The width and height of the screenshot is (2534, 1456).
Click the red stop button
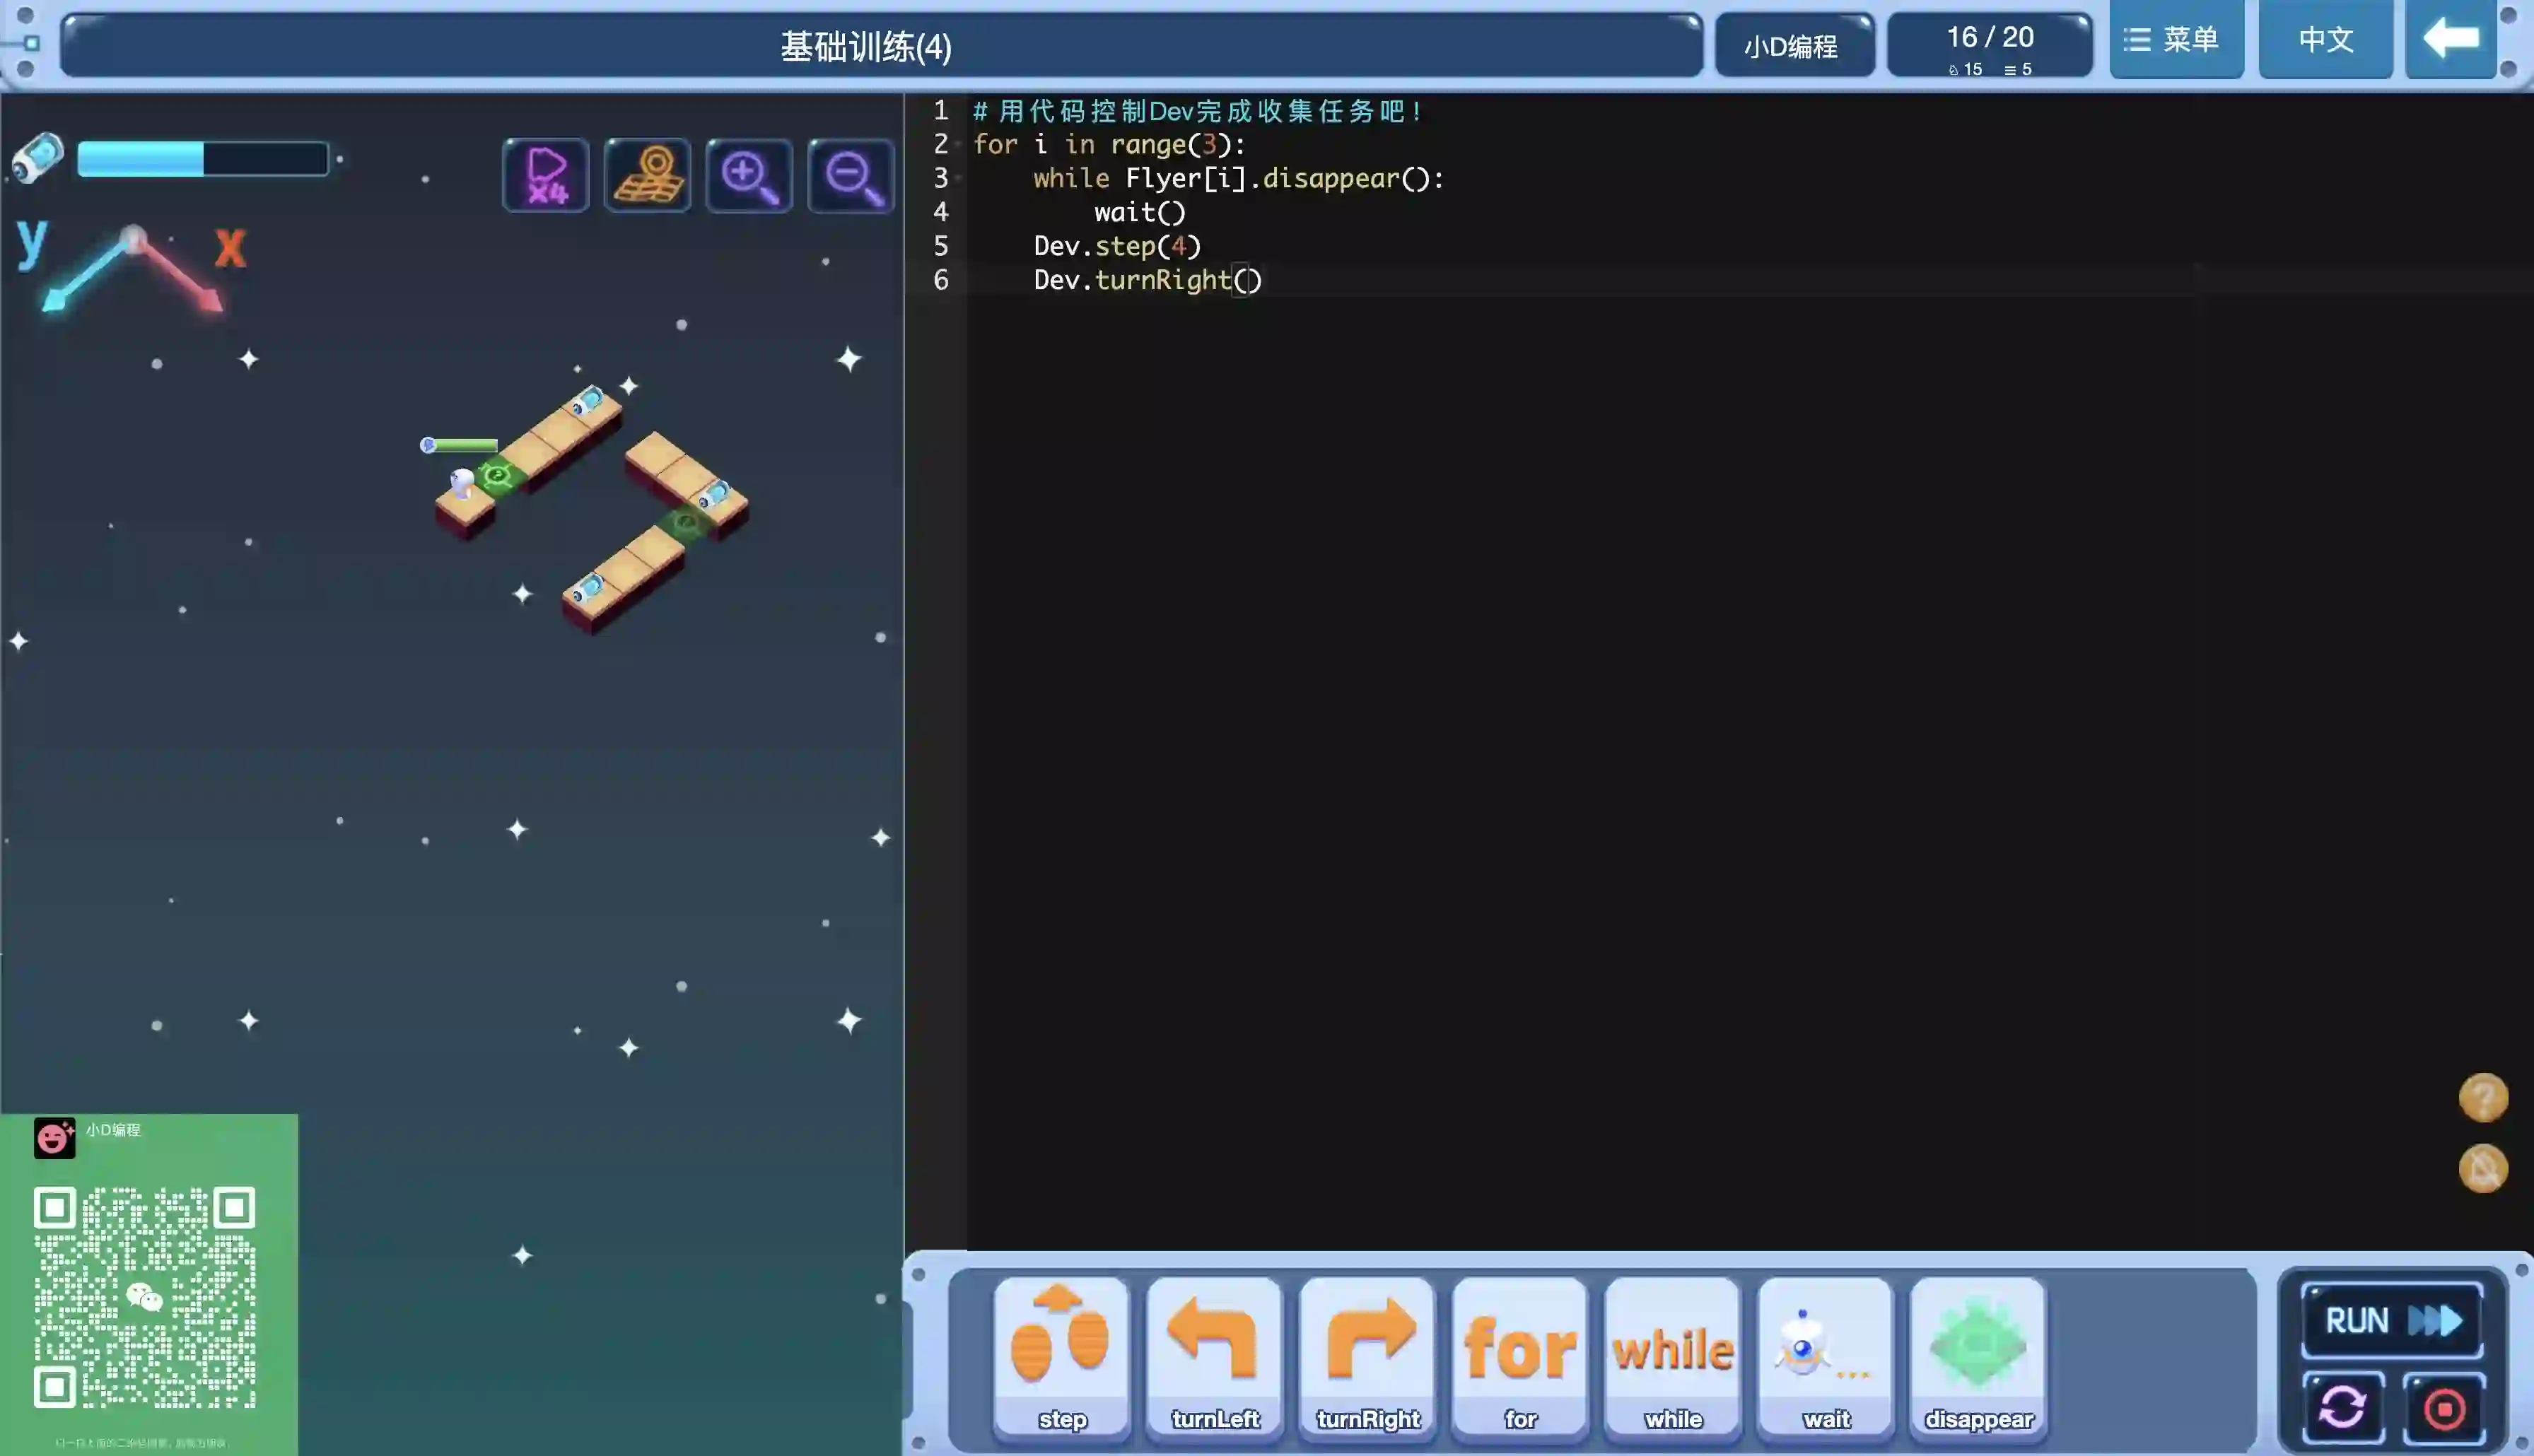point(2444,1409)
